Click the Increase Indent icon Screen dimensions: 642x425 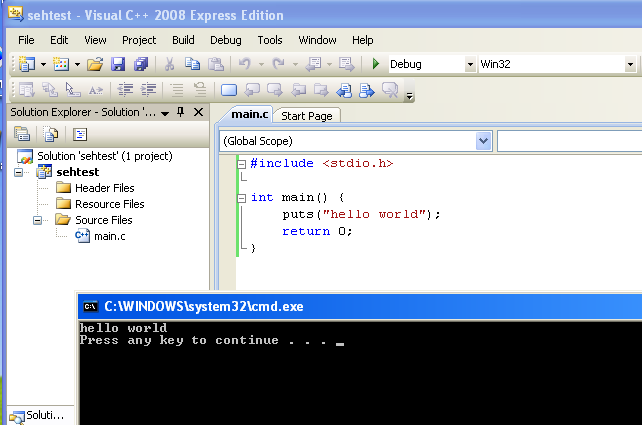tap(148, 89)
